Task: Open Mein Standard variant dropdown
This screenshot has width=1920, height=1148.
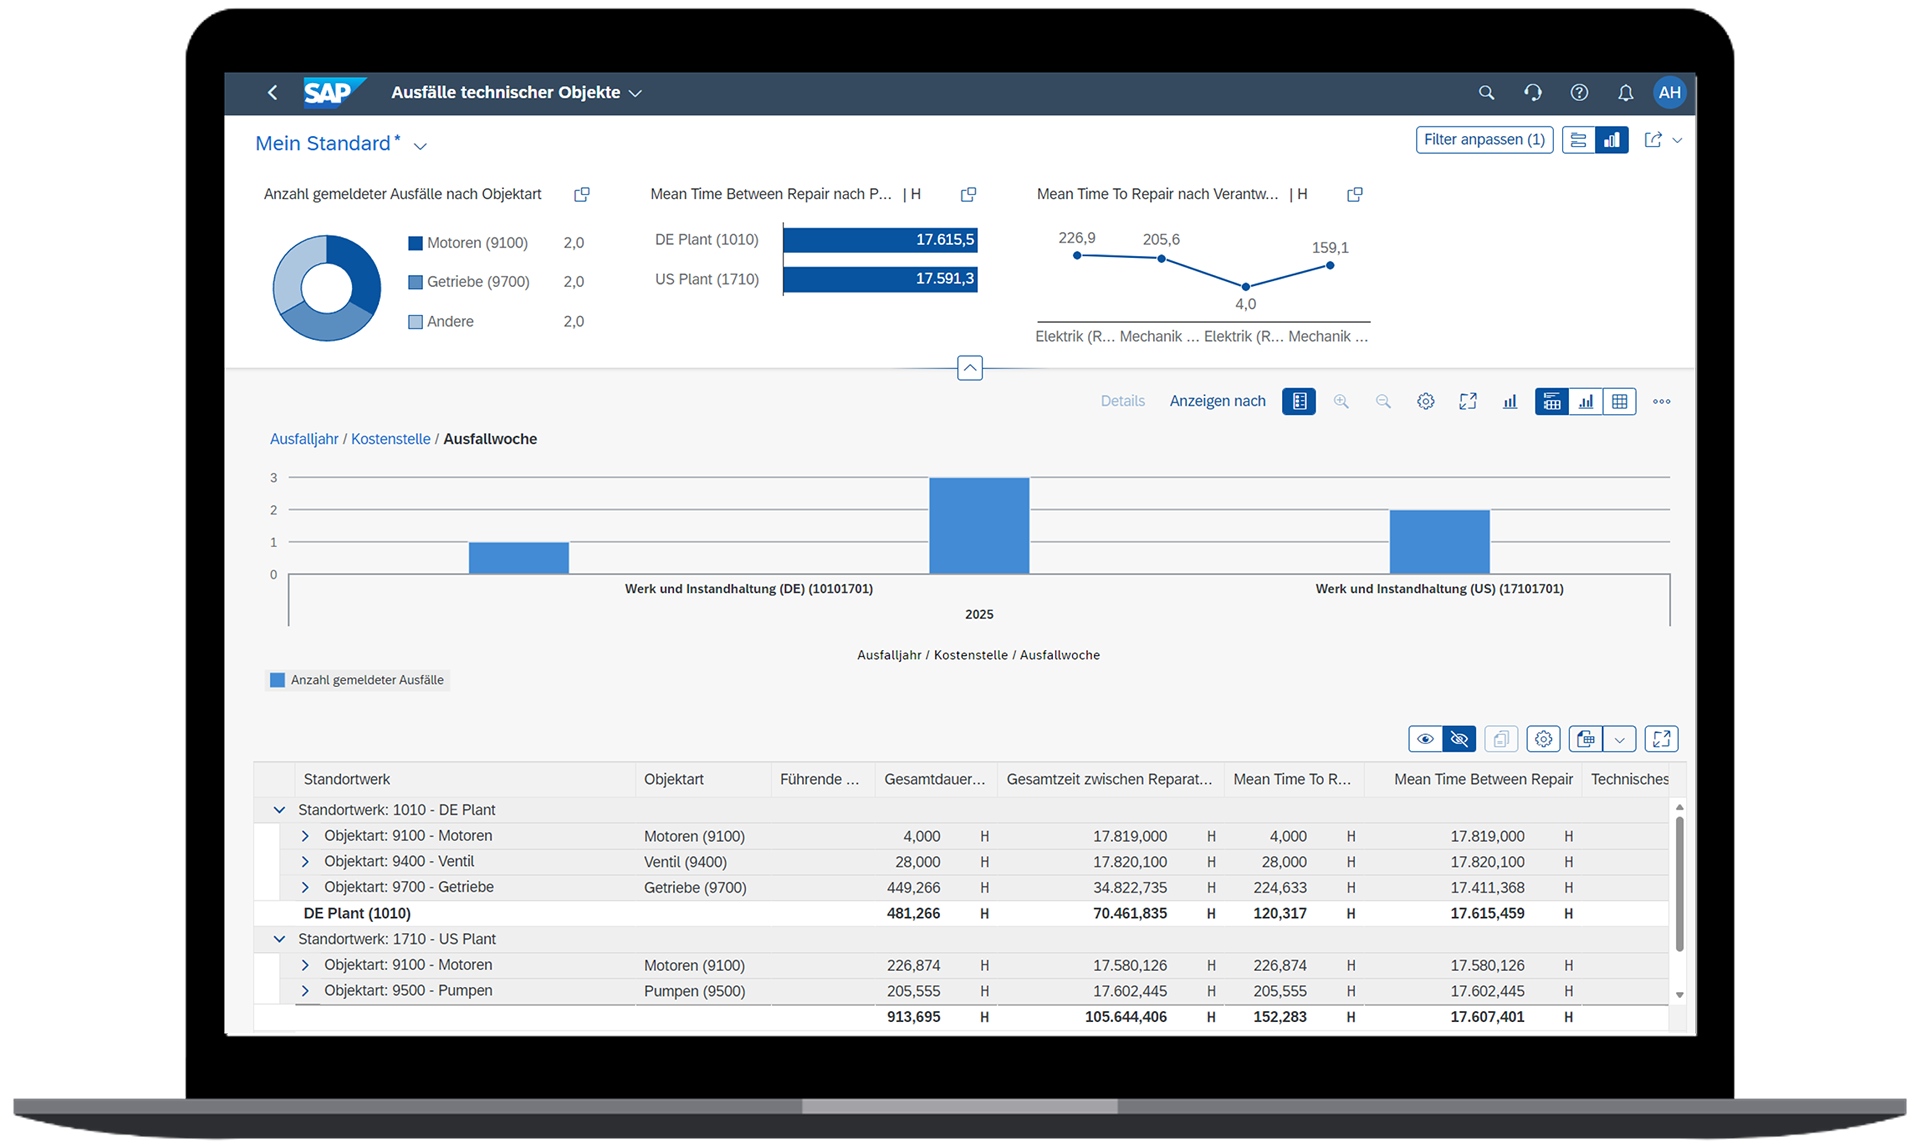Action: (x=421, y=147)
